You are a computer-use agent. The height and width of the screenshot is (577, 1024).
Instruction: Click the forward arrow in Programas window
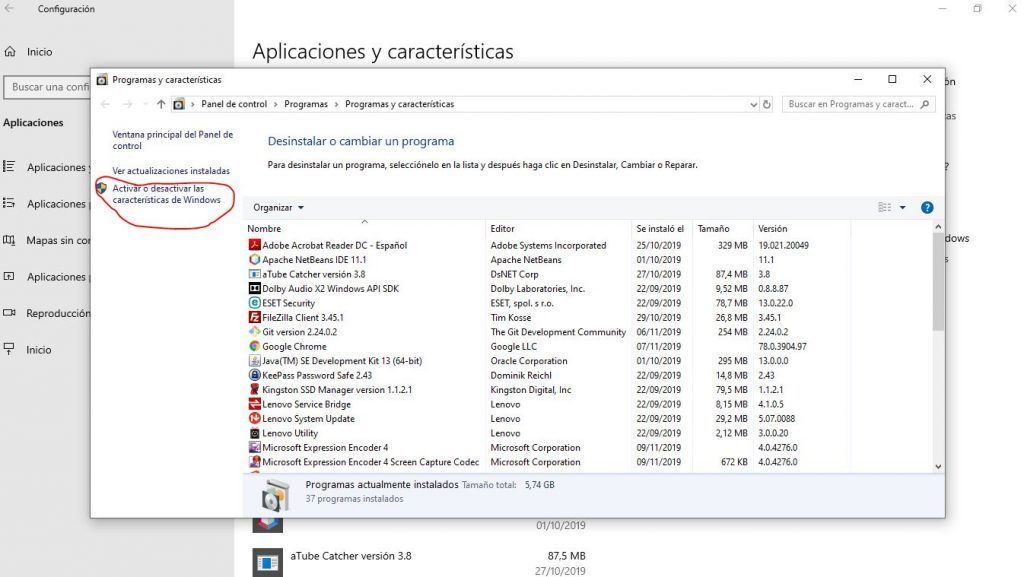127,104
